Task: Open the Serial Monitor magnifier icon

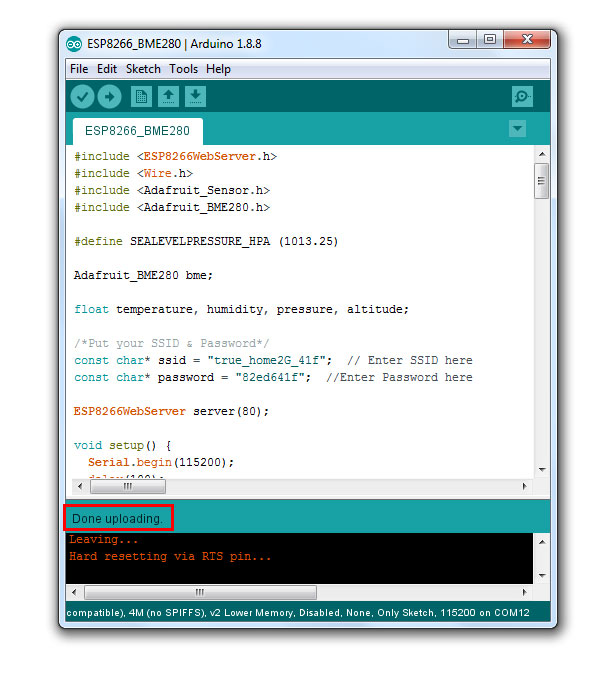Action: click(x=522, y=96)
